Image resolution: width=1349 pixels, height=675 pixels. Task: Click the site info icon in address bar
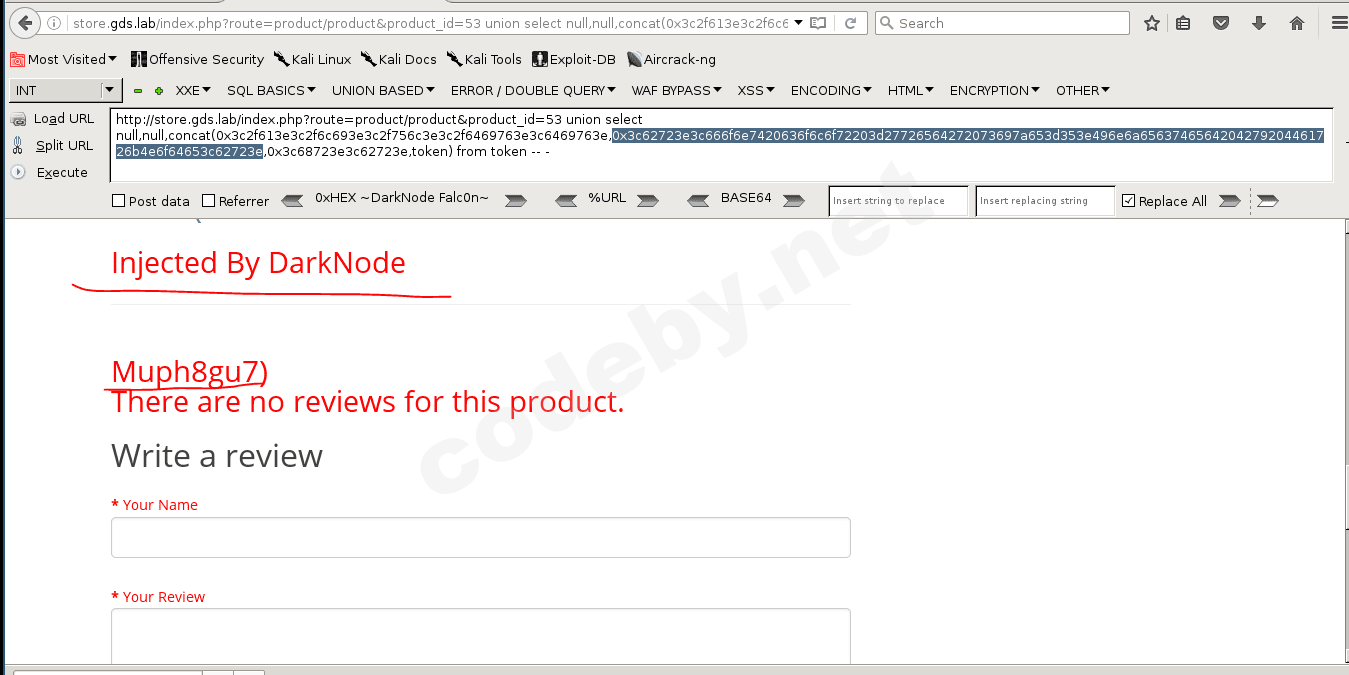pos(53,23)
